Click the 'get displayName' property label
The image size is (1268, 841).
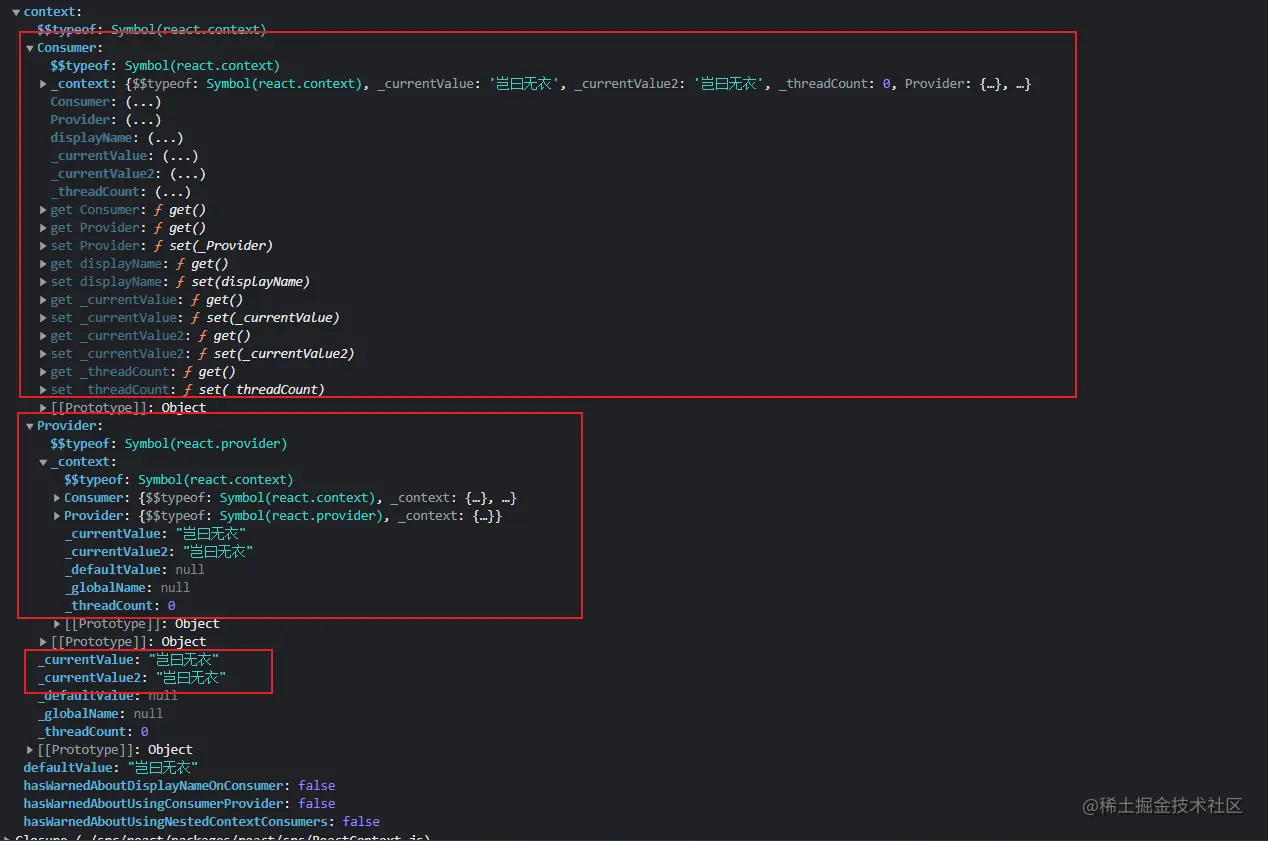tap(107, 264)
